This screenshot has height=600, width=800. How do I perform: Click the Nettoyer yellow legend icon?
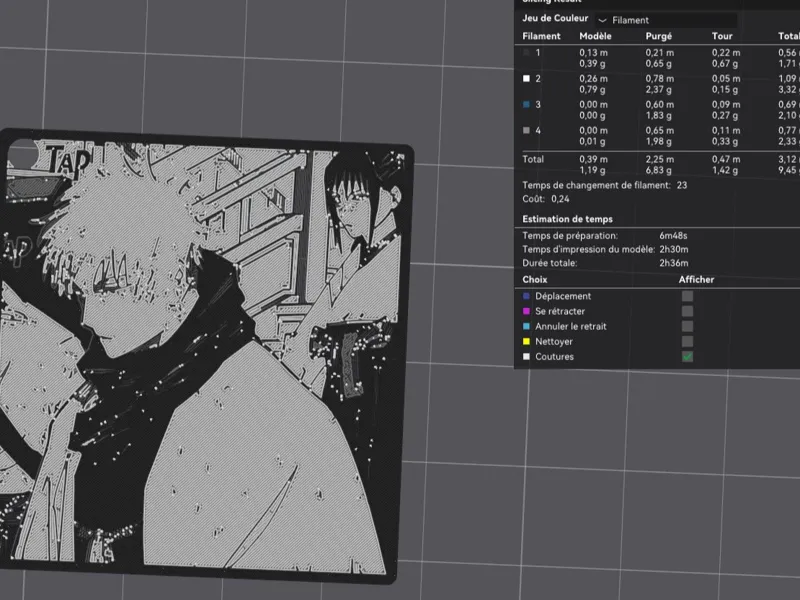pyautogui.click(x=527, y=341)
